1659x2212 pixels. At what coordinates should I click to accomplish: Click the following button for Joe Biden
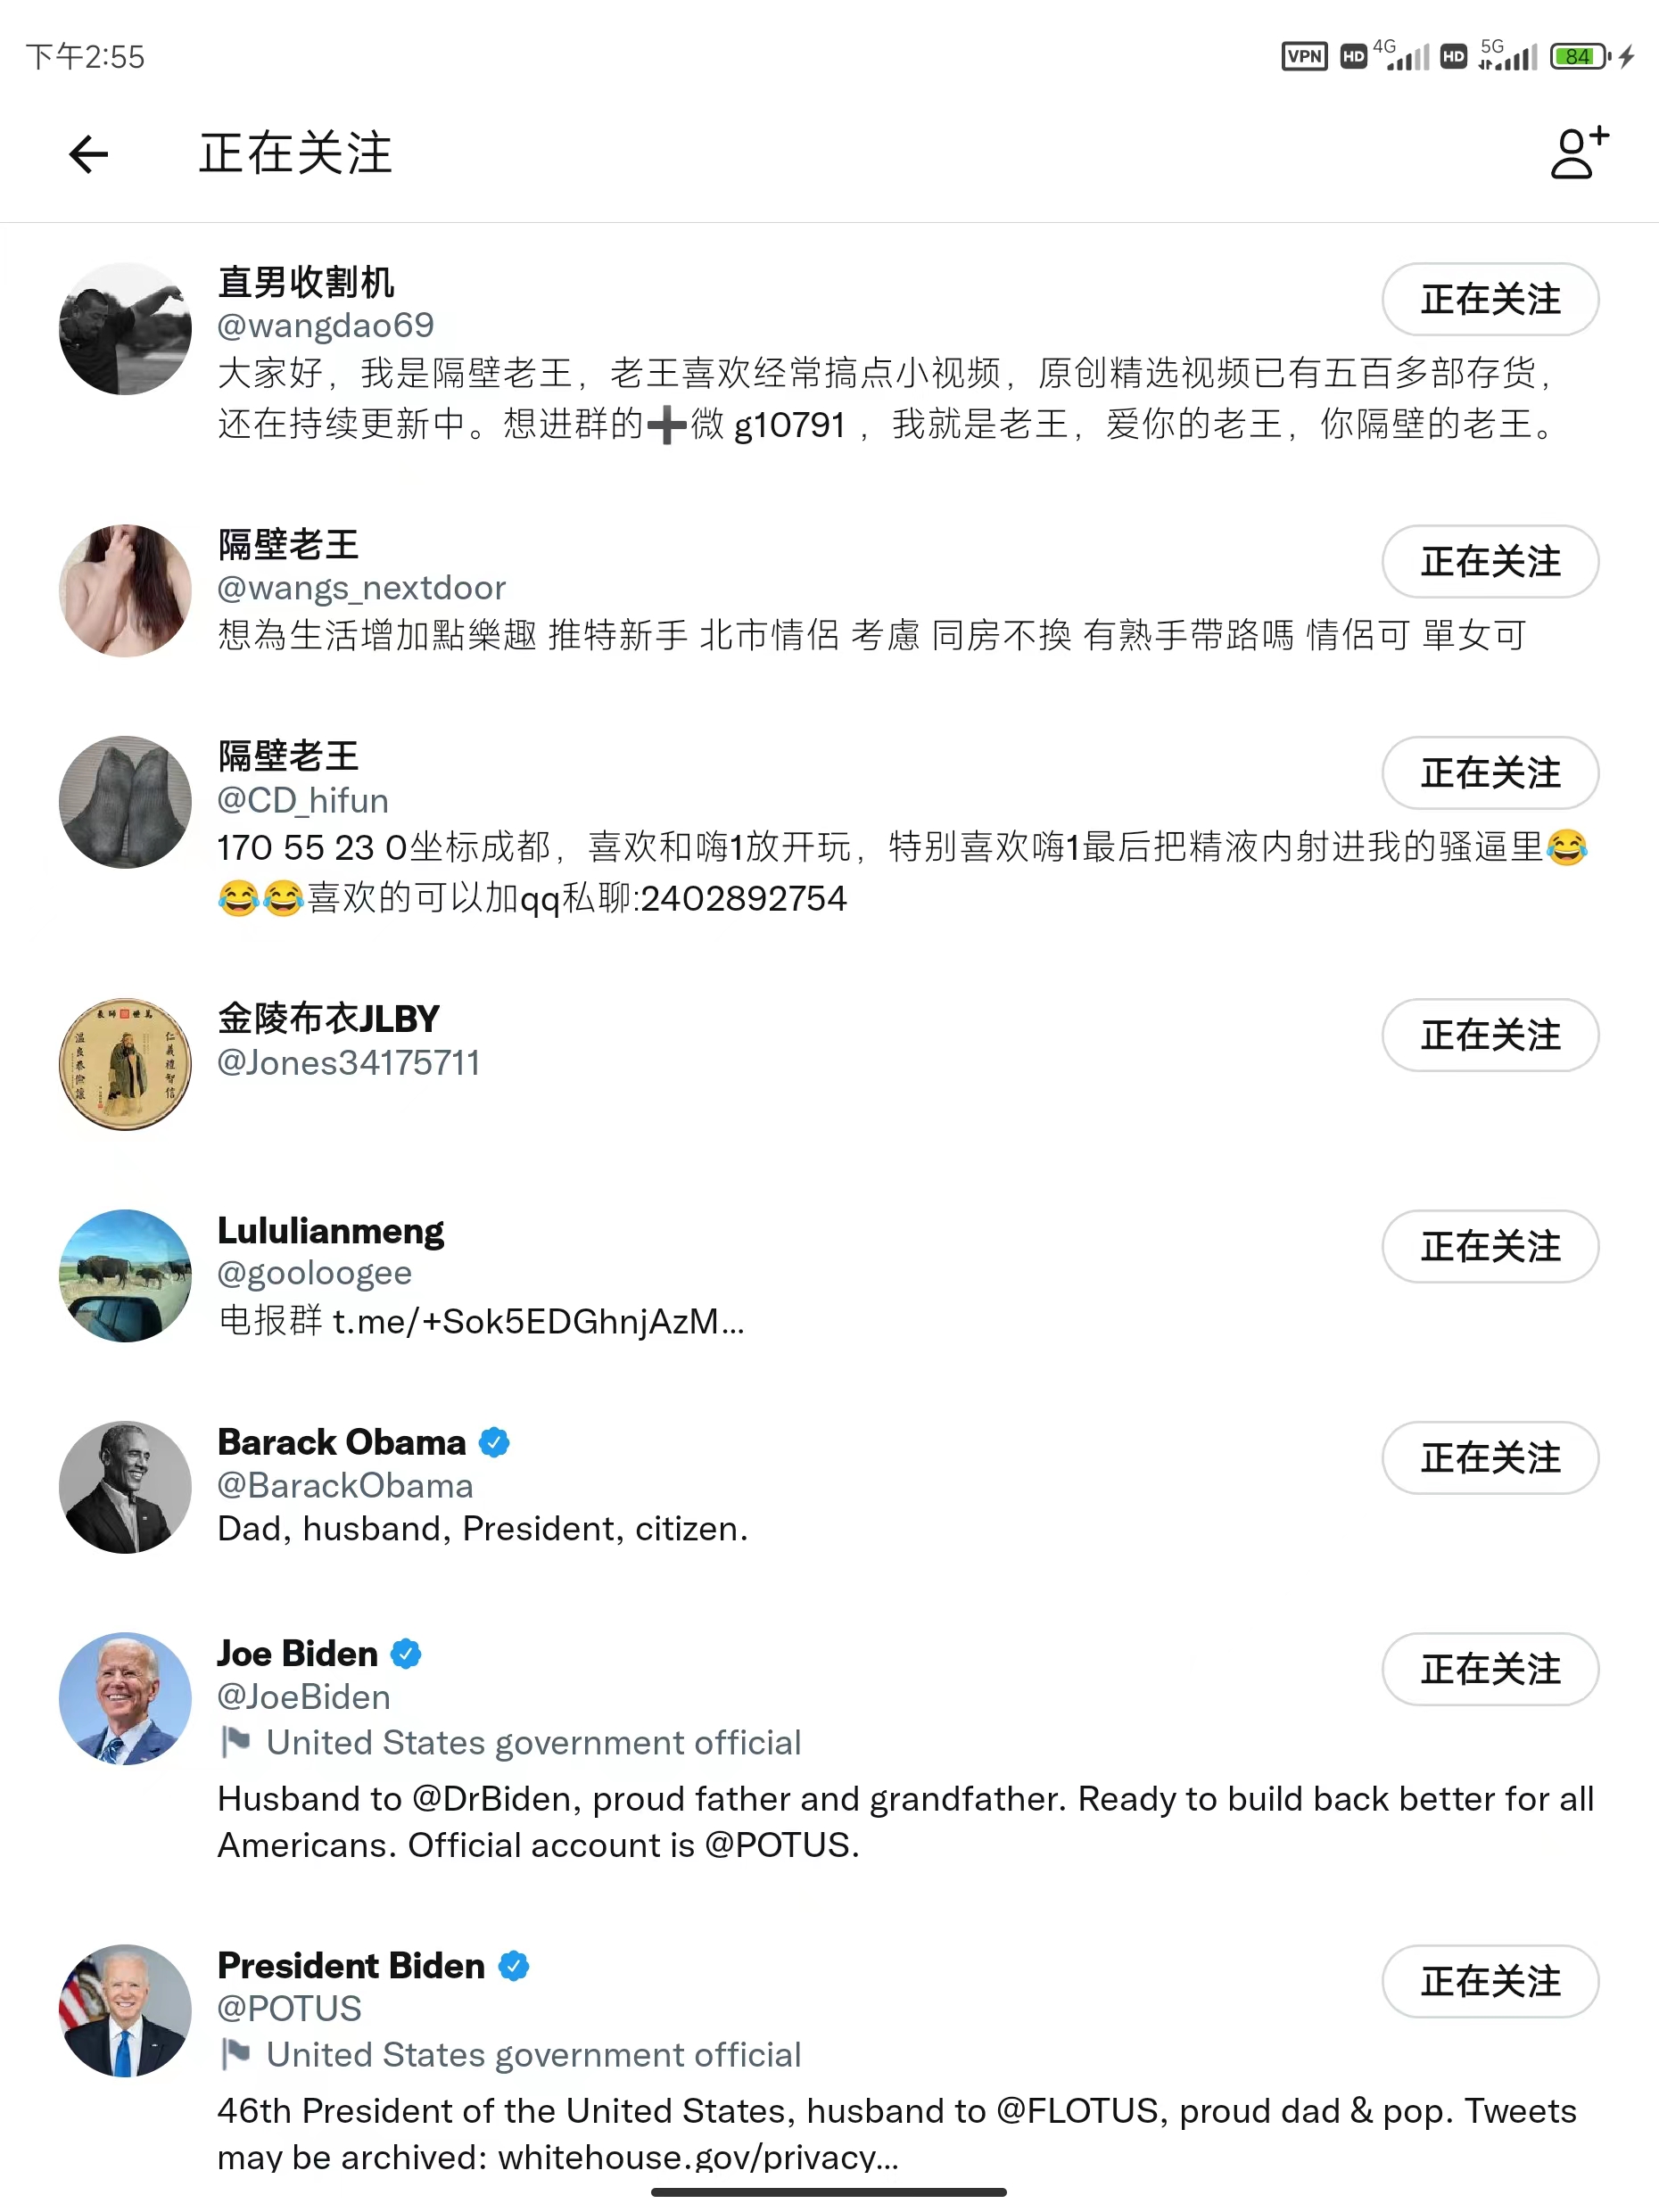1490,1670
